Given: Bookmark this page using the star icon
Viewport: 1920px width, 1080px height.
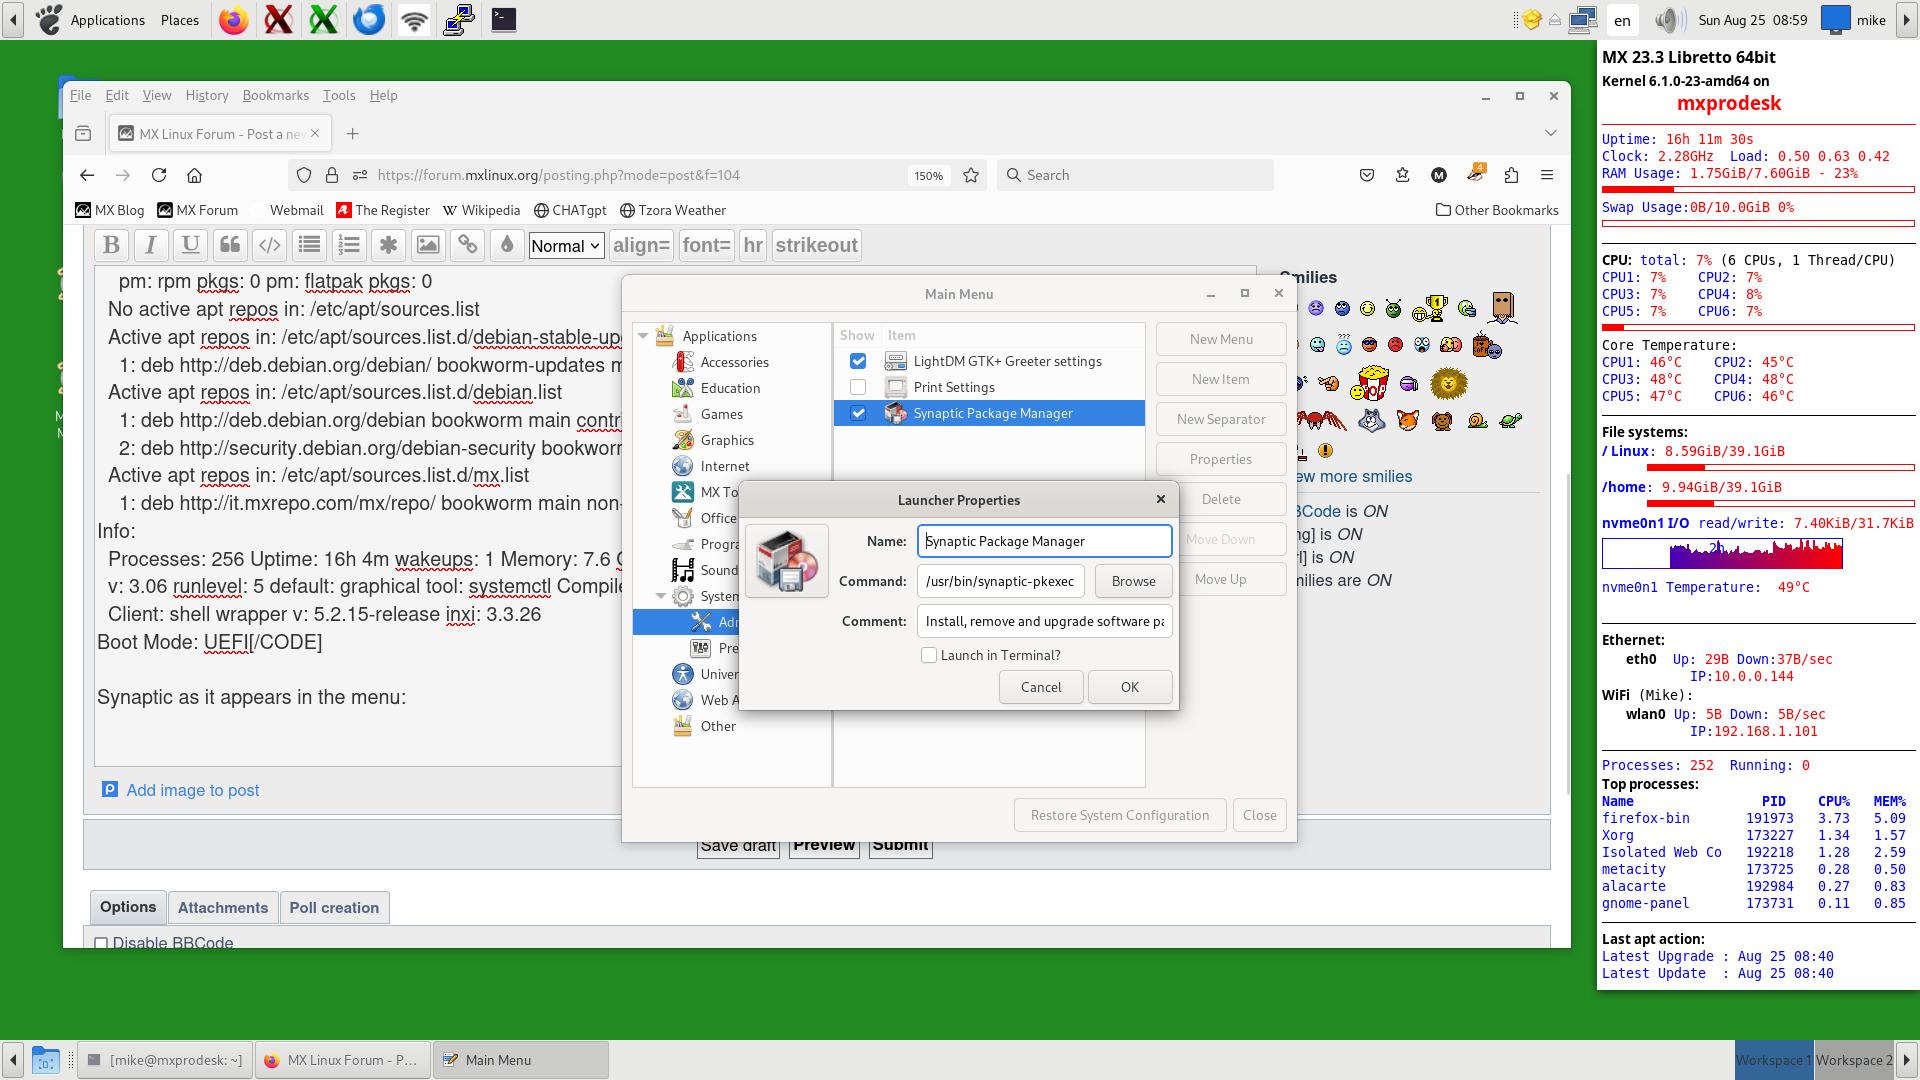Looking at the screenshot, I should [x=970, y=174].
